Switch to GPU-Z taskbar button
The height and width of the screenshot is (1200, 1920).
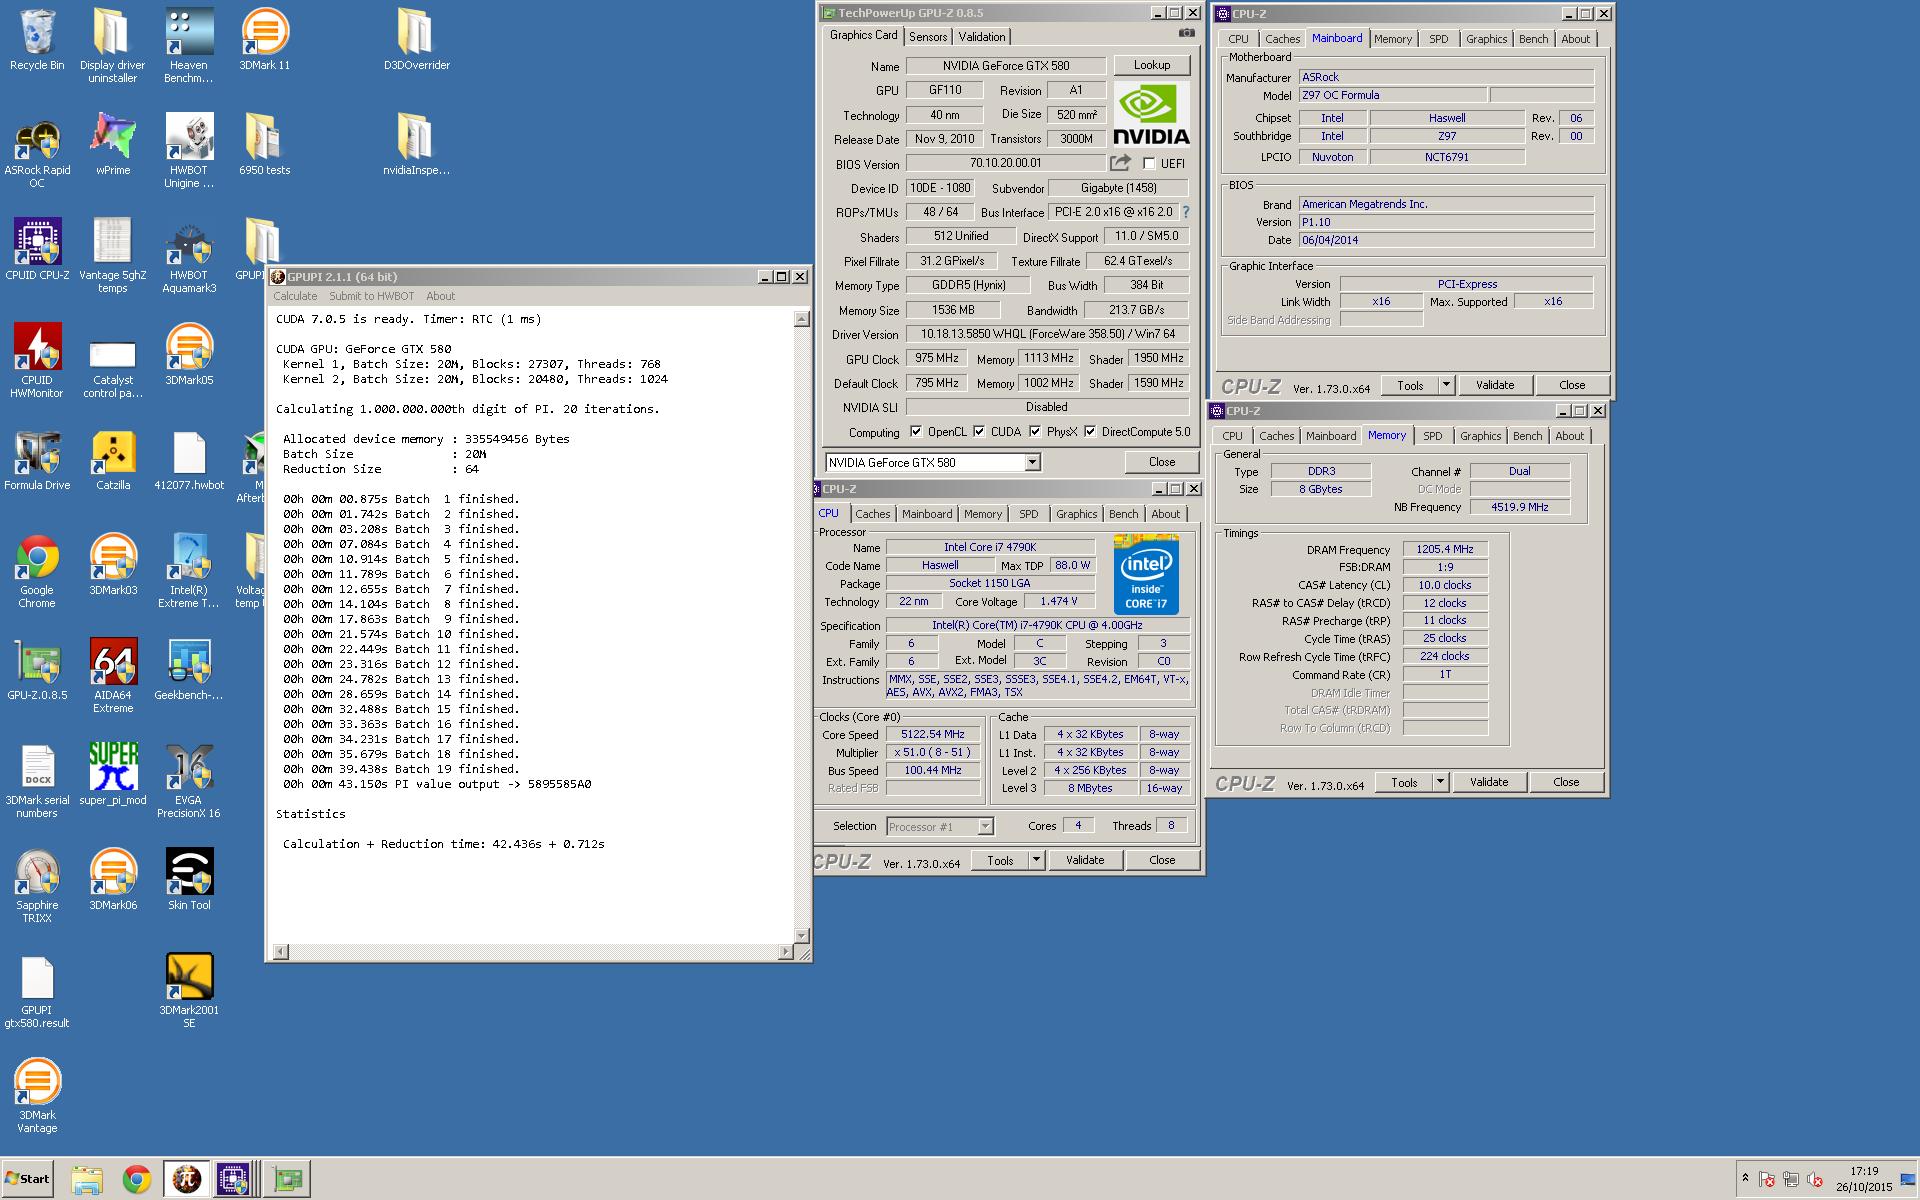pyautogui.click(x=287, y=1180)
